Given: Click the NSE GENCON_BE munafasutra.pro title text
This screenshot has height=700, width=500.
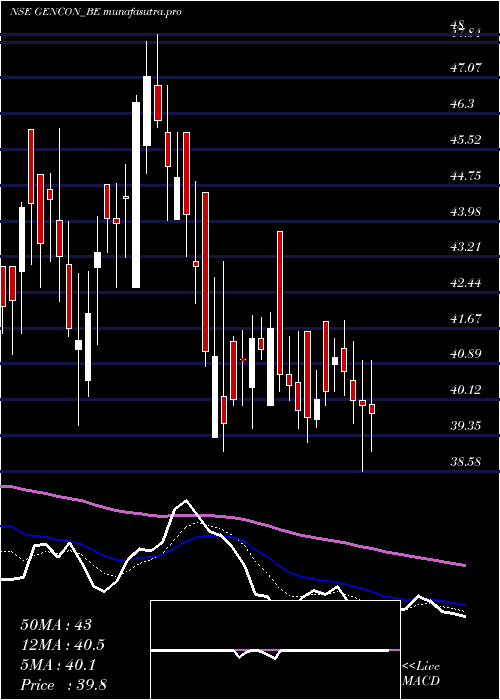Looking at the screenshot, I should [x=95, y=12].
